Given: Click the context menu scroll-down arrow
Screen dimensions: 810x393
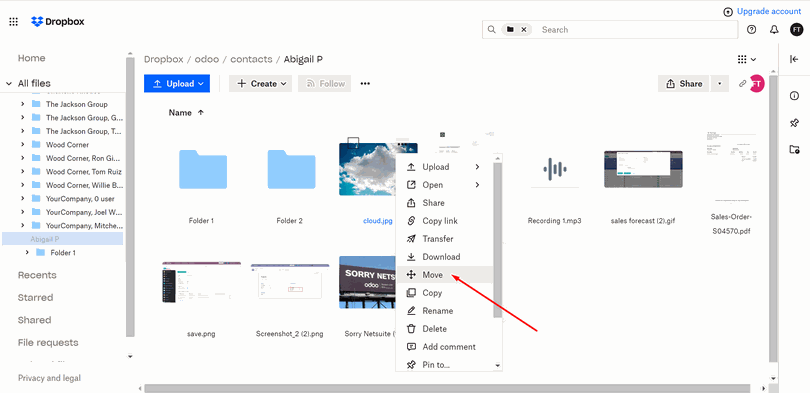Looking at the screenshot, I should pyautogui.click(x=497, y=365).
